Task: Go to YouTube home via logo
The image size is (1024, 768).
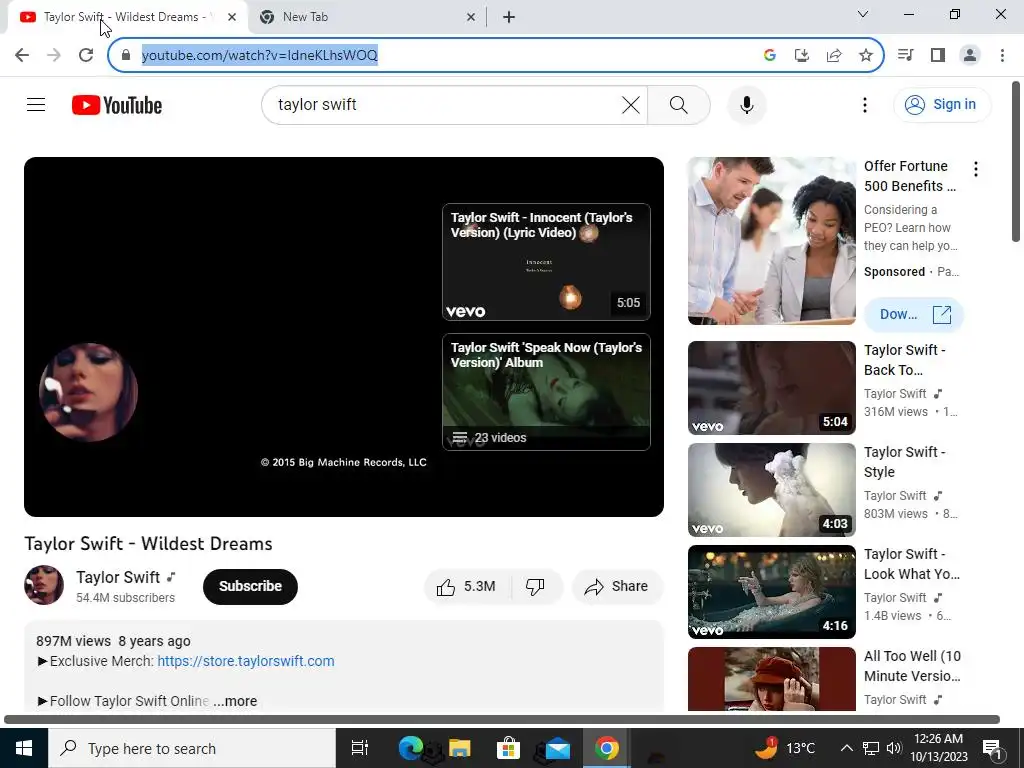Action: [x=117, y=105]
